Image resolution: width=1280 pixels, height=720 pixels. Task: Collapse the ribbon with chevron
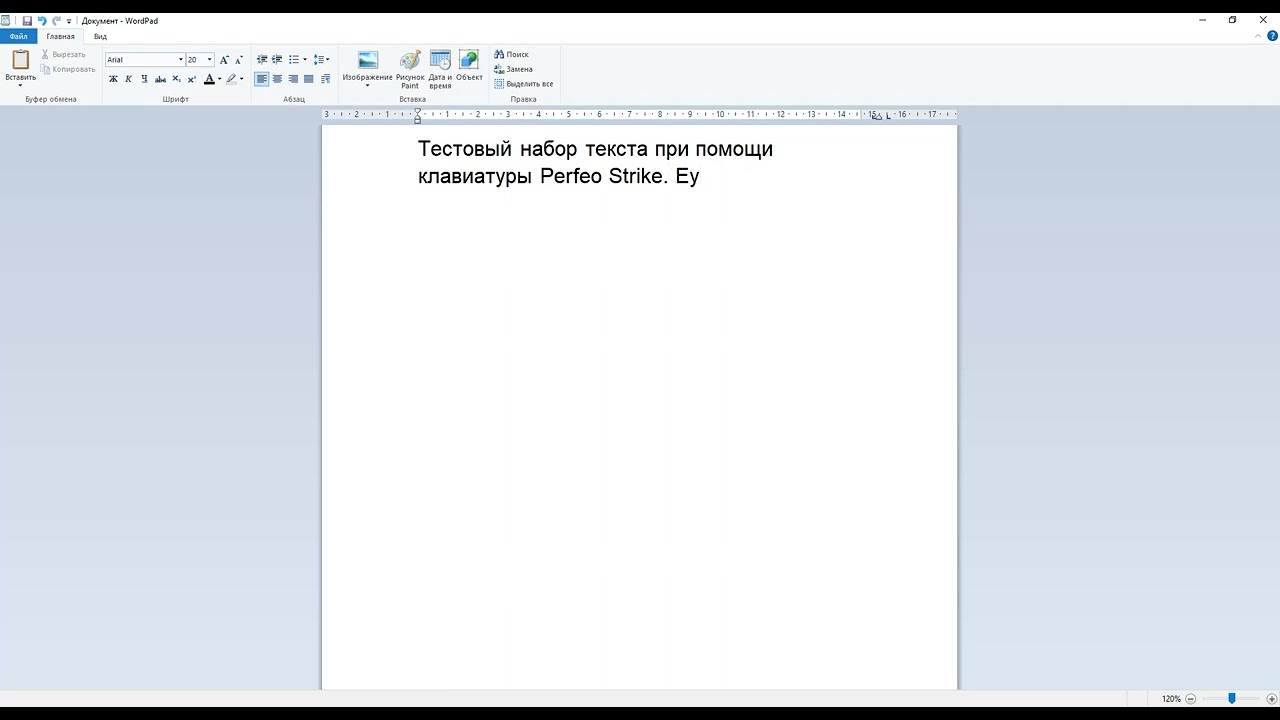[x=1258, y=36]
